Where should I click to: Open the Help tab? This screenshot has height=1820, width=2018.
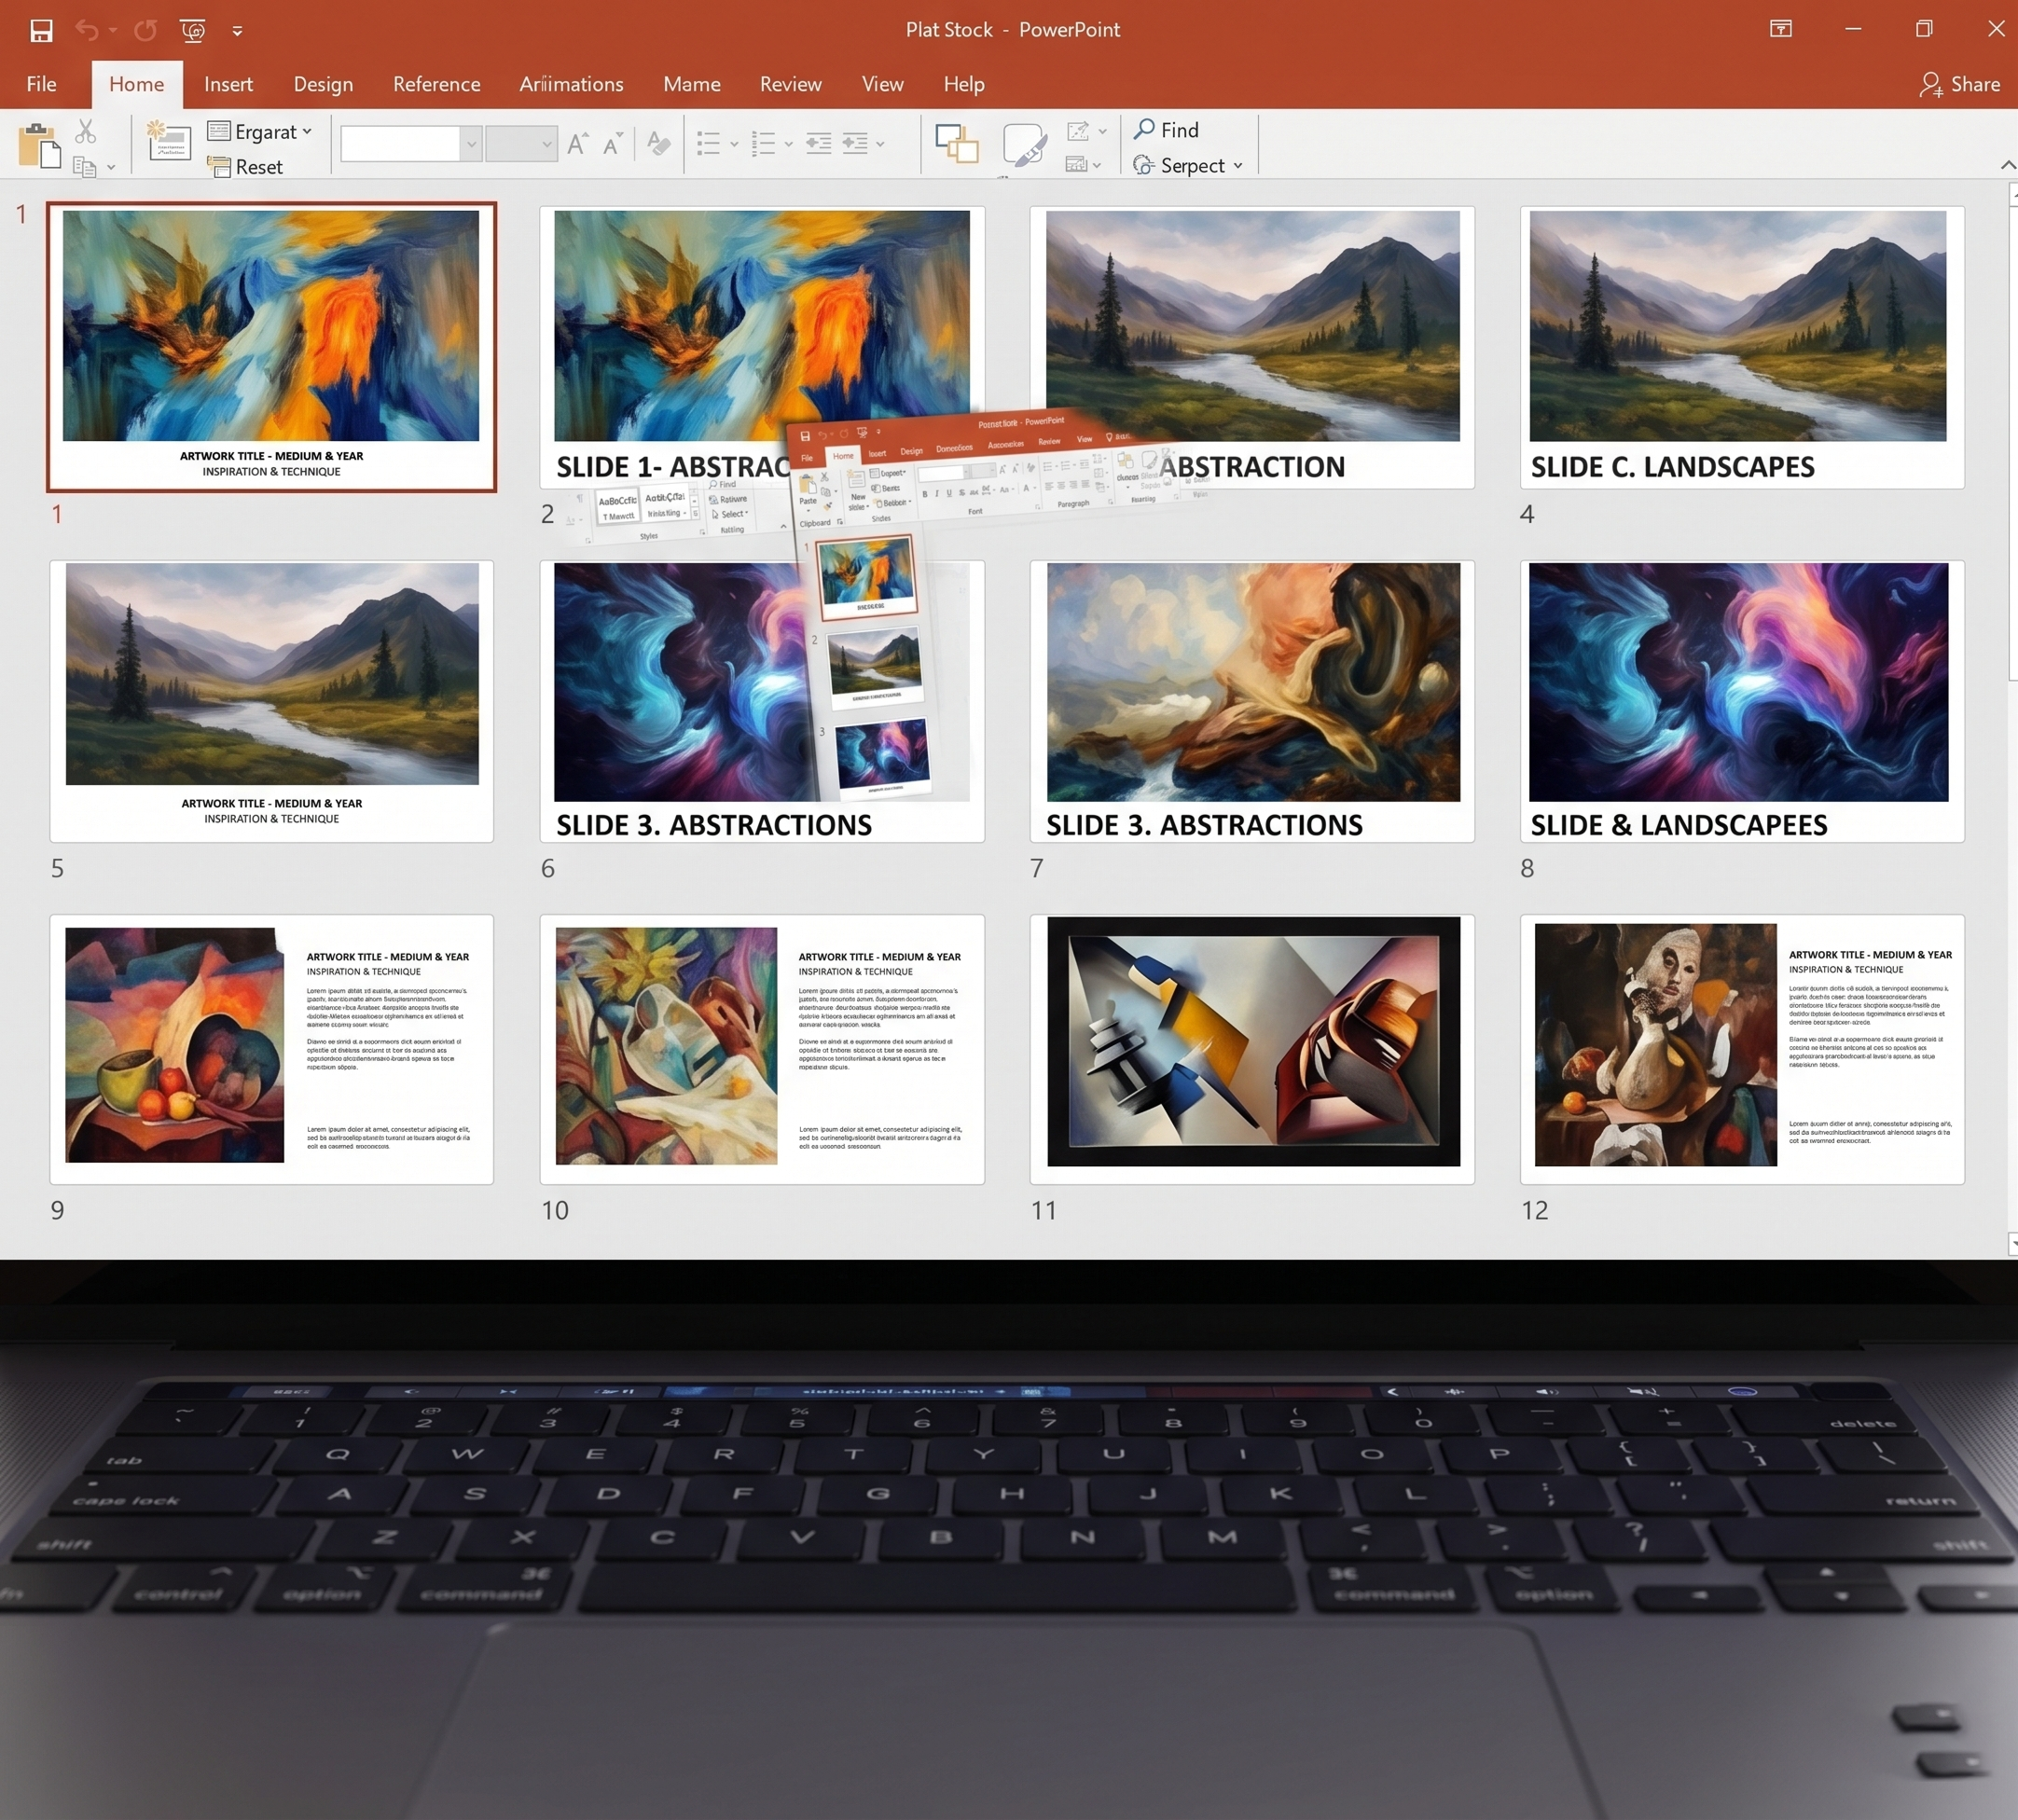[x=964, y=84]
